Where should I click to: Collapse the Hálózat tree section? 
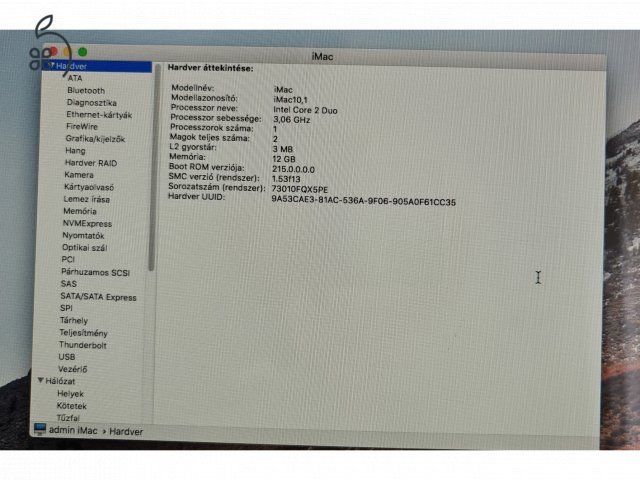(40, 380)
